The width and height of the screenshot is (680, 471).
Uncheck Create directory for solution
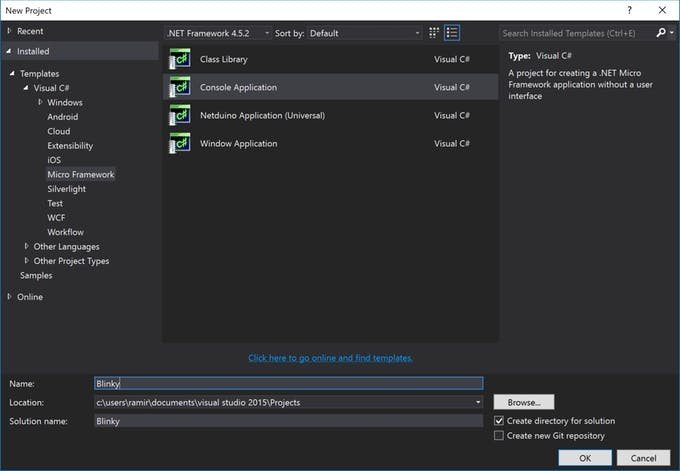[x=500, y=421]
